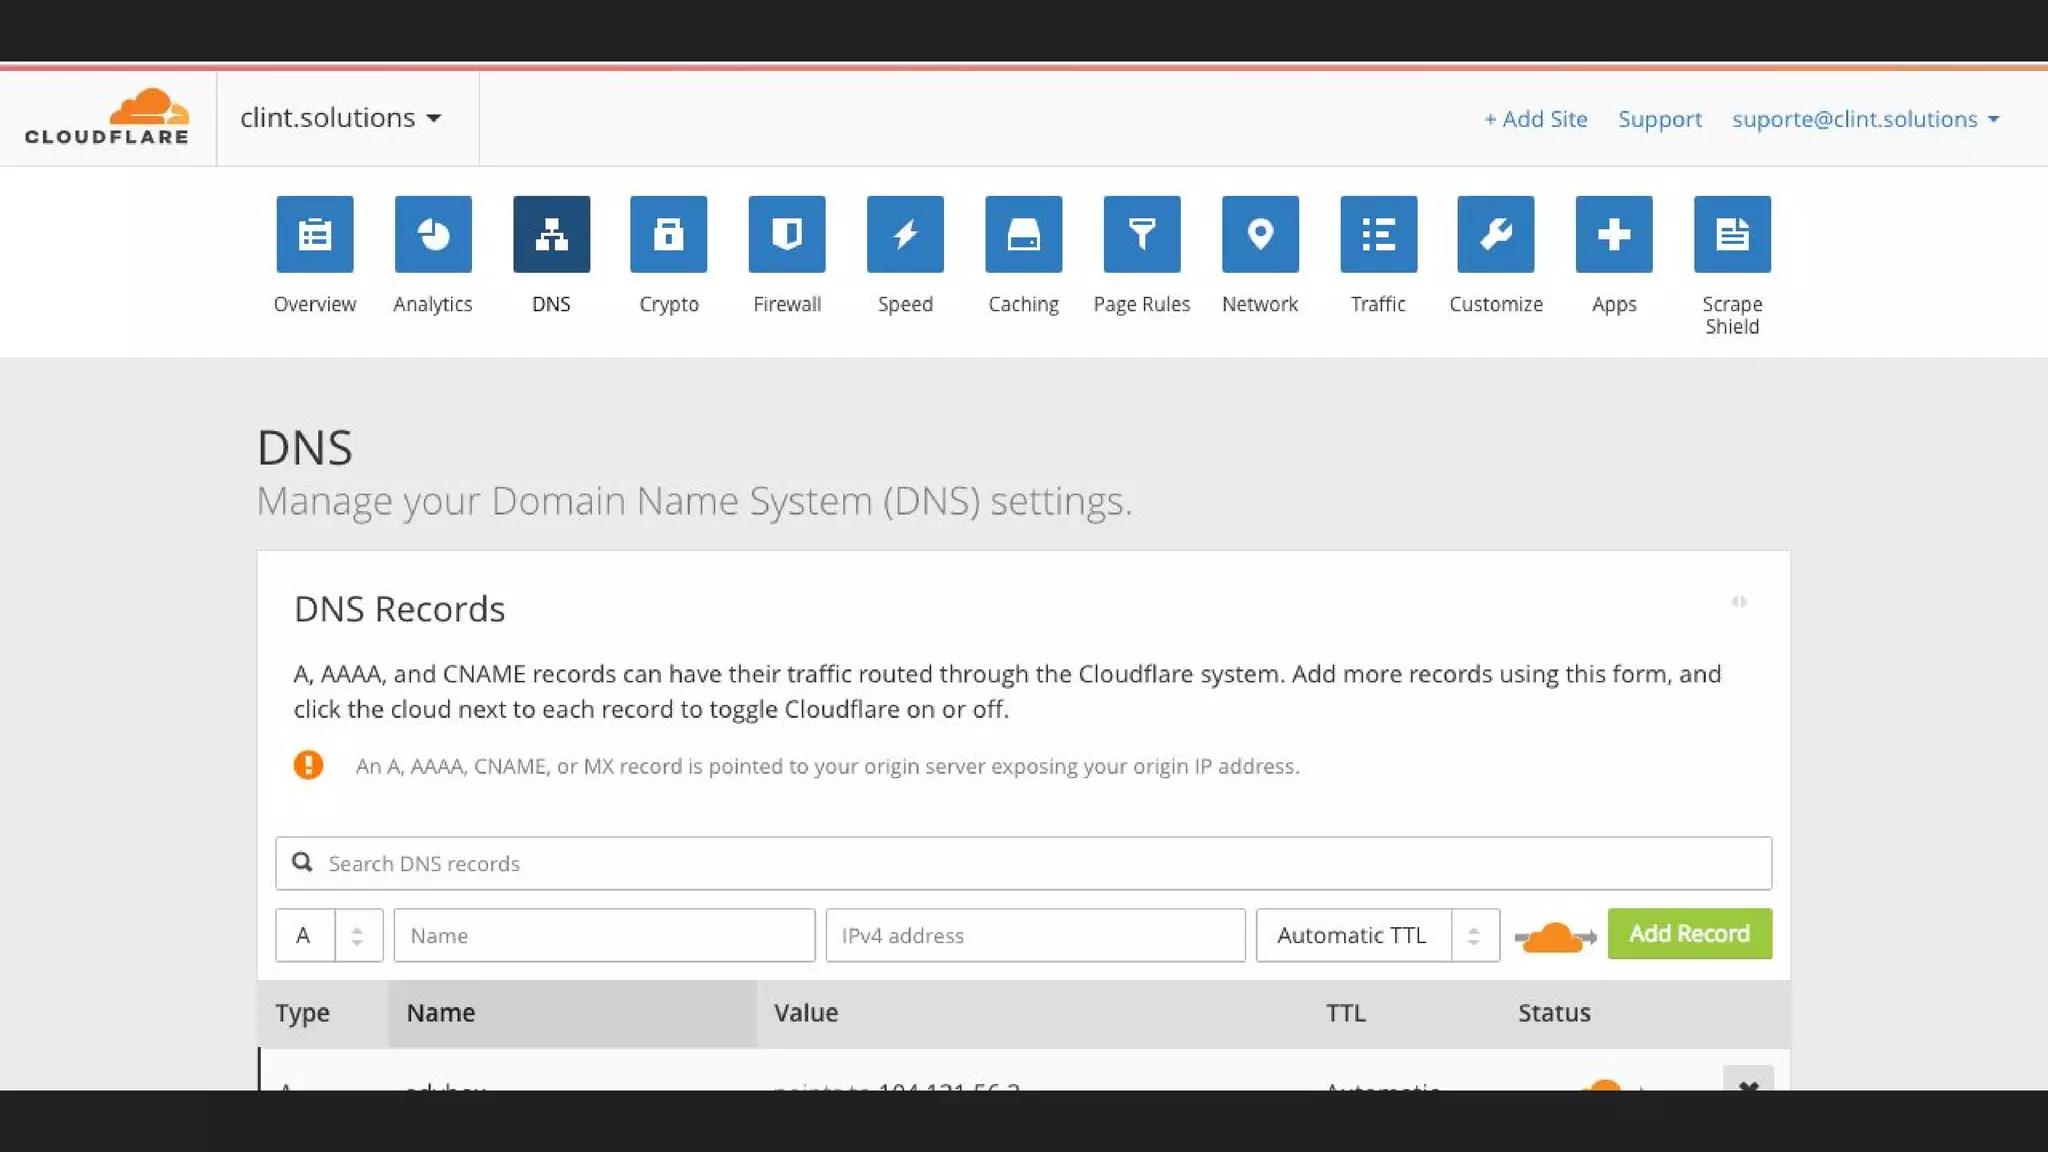Screen dimensions: 2048x1152
Task: Open the Overview section icon
Action: (315, 234)
